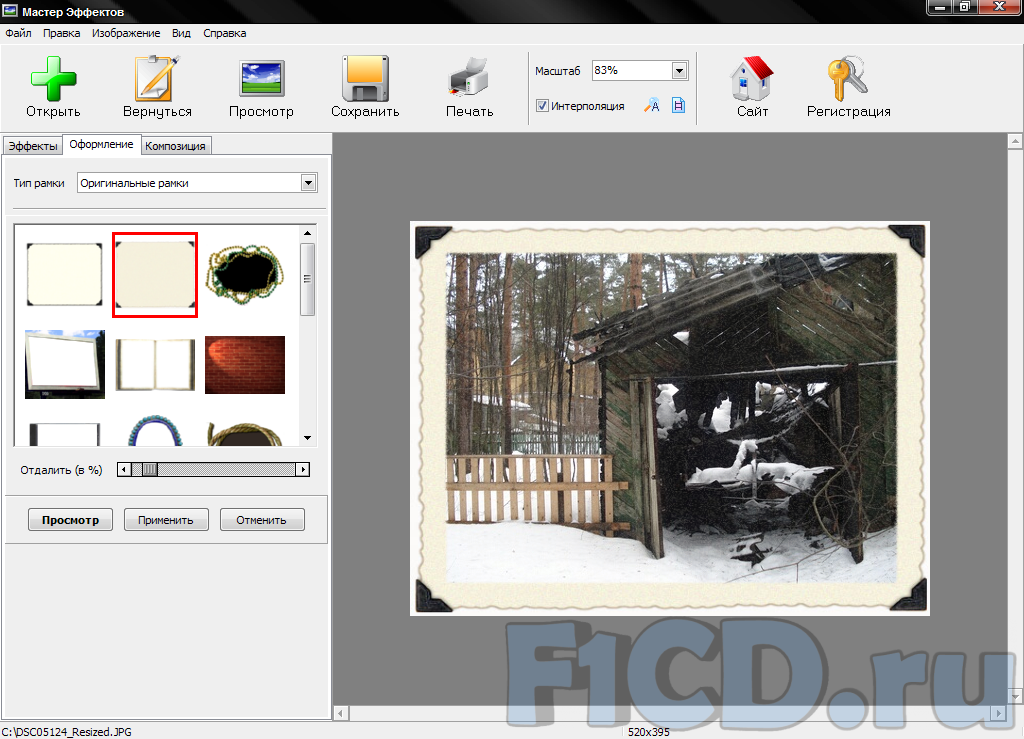
Task: Click the frame list scrollbar thumb
Action: point(308,279)
